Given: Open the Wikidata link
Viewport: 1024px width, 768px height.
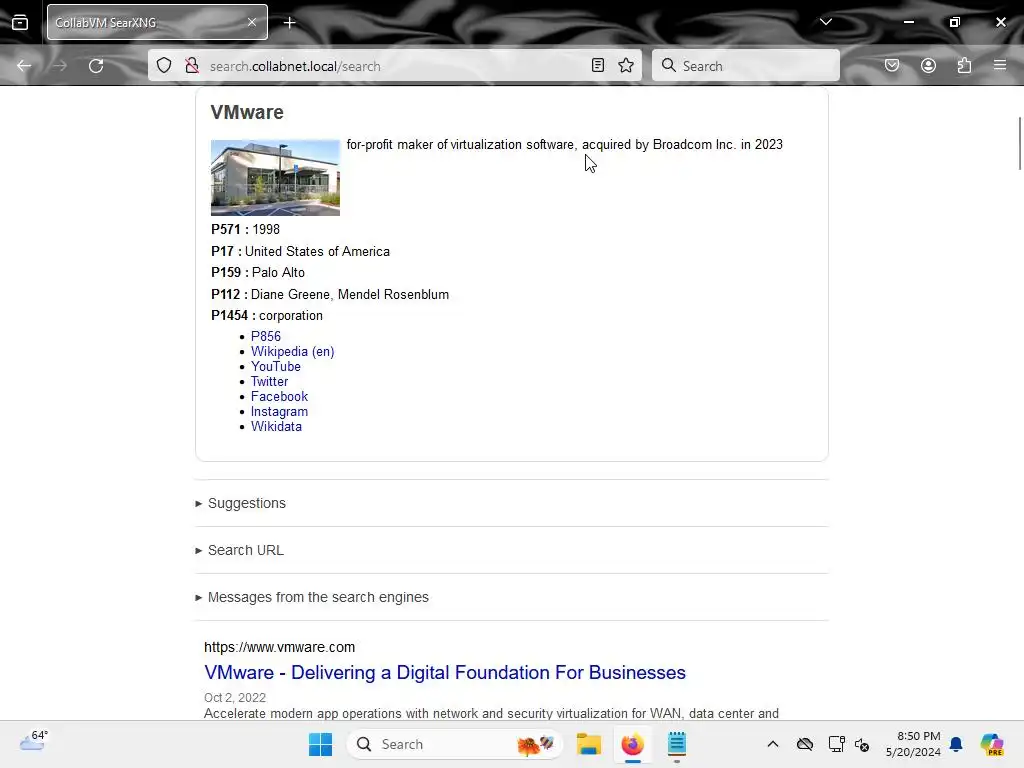Looking at the screenshot, I should [x=276, y=426].
